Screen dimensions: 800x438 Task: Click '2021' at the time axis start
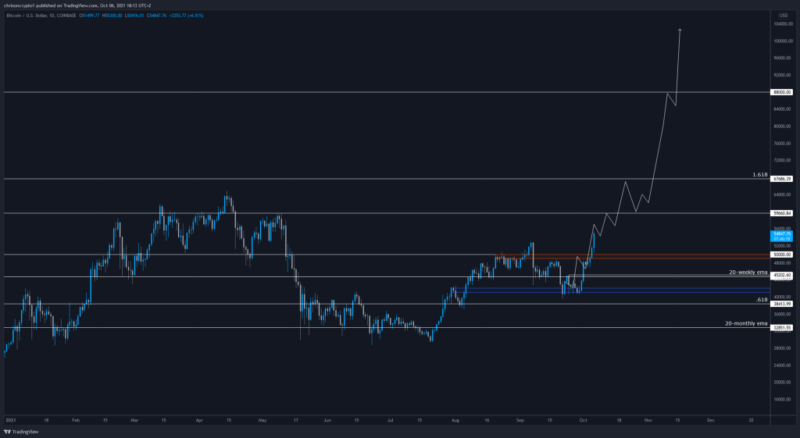[10, 421]
